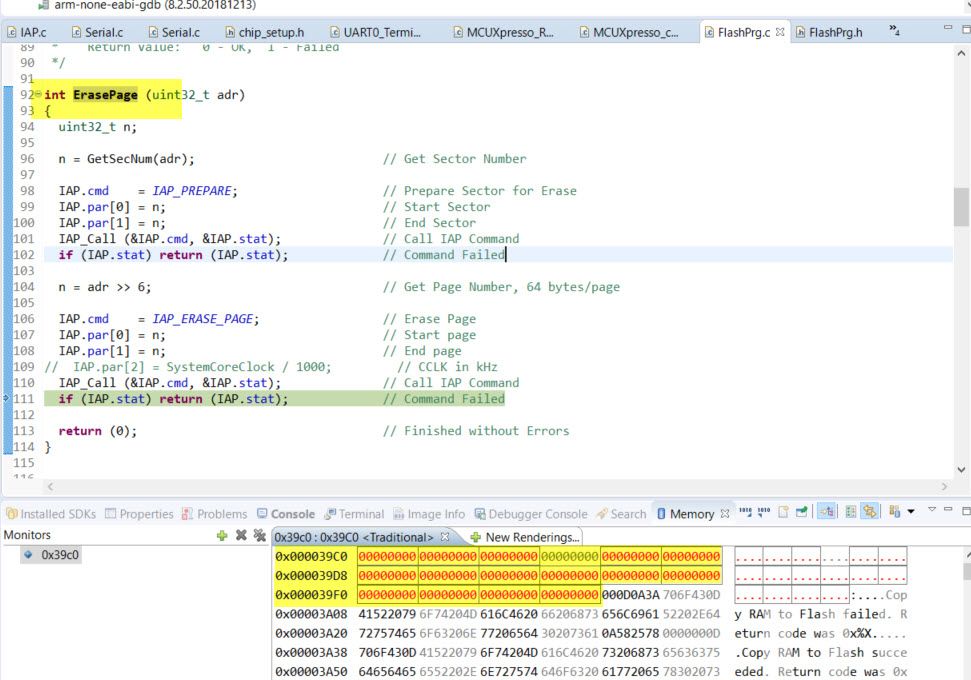Collapse the ErasePage function fold

coord(37,94)
